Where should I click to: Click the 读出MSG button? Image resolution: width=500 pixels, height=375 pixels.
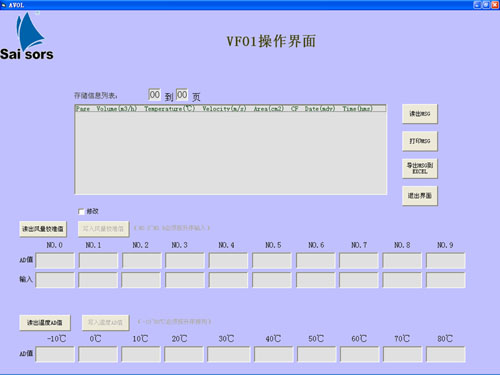(x=420, y=114)
